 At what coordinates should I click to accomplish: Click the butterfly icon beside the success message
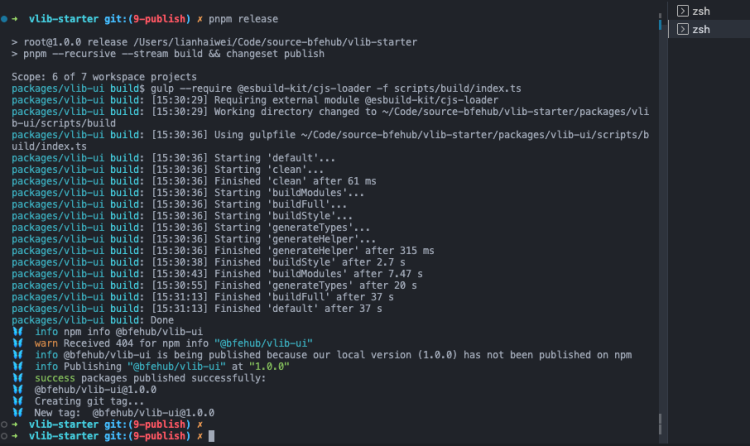(x=18, y=378)
